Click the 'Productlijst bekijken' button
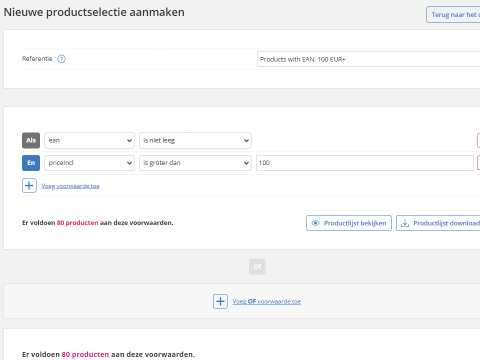The image size is (480, 360). click(349, 223)
